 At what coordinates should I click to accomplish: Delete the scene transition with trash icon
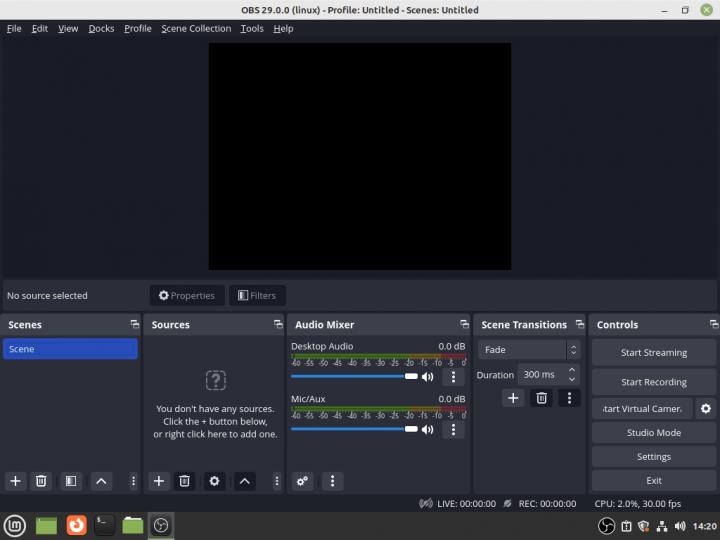pyautogui.click(x=541, y=398)
